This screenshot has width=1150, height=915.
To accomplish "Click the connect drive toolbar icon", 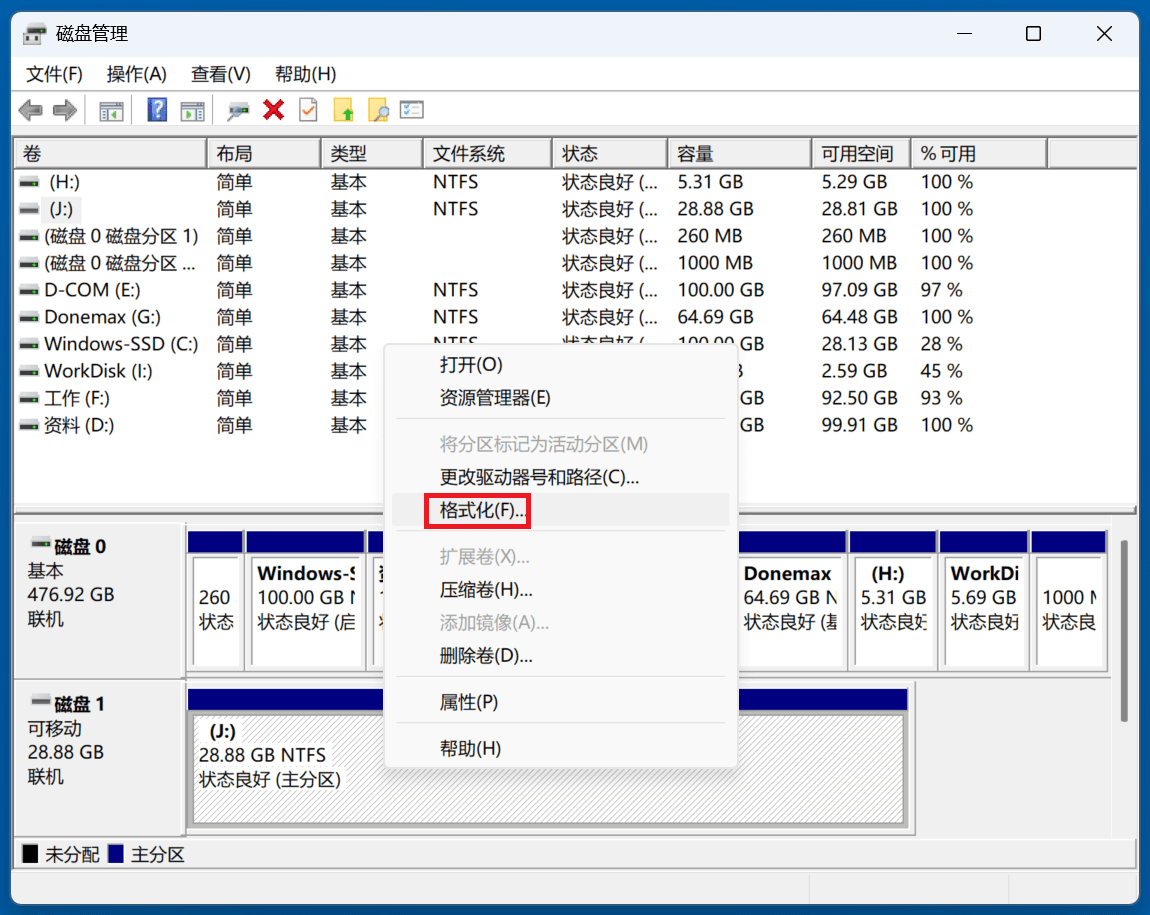I will tap(238, 110).
